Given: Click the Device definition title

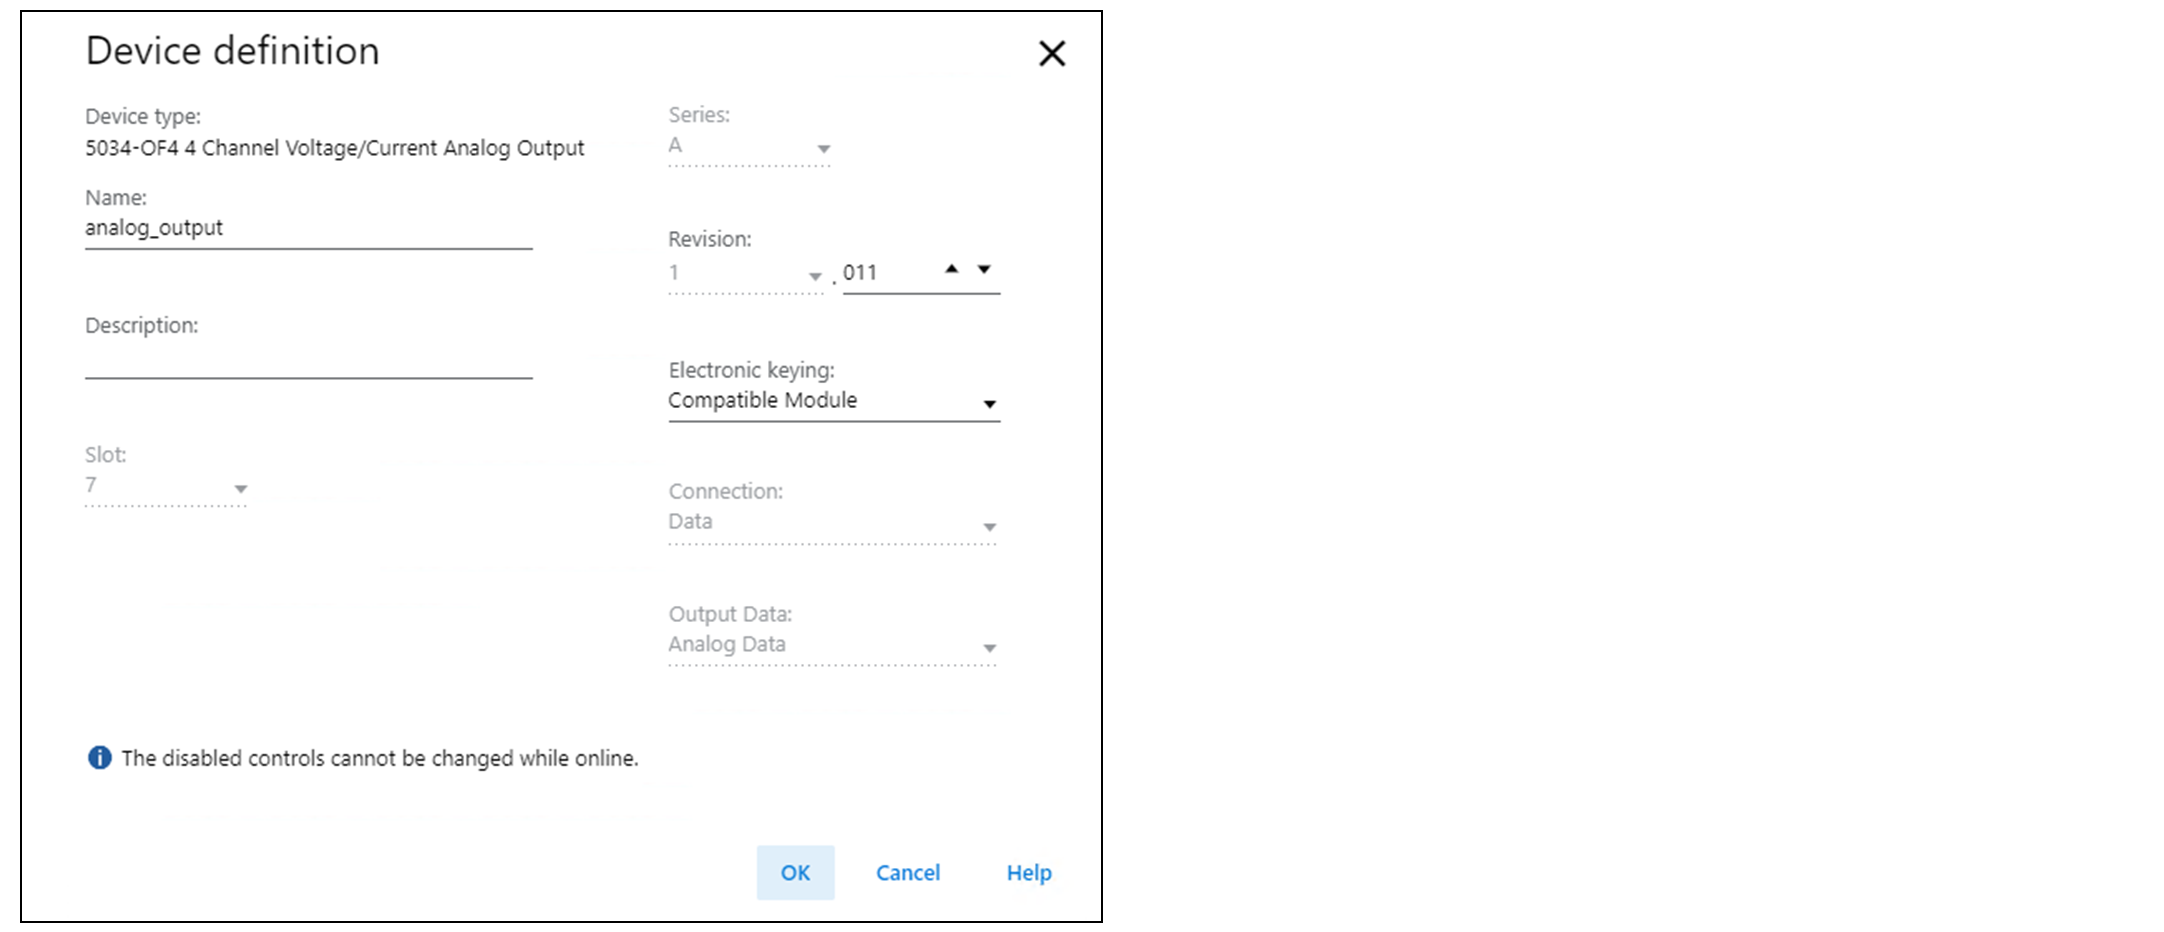Looking at the screenshot, I should (233, 51).
